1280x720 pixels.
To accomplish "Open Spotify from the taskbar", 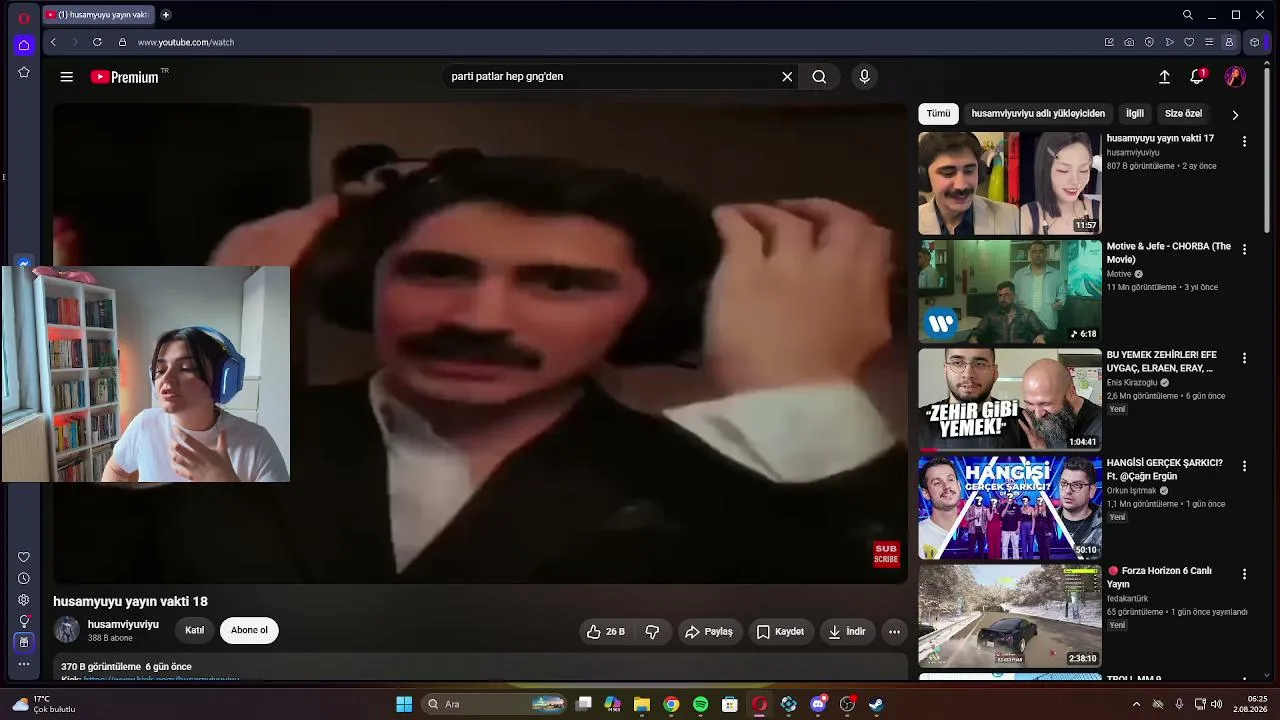I will (701, 704).
